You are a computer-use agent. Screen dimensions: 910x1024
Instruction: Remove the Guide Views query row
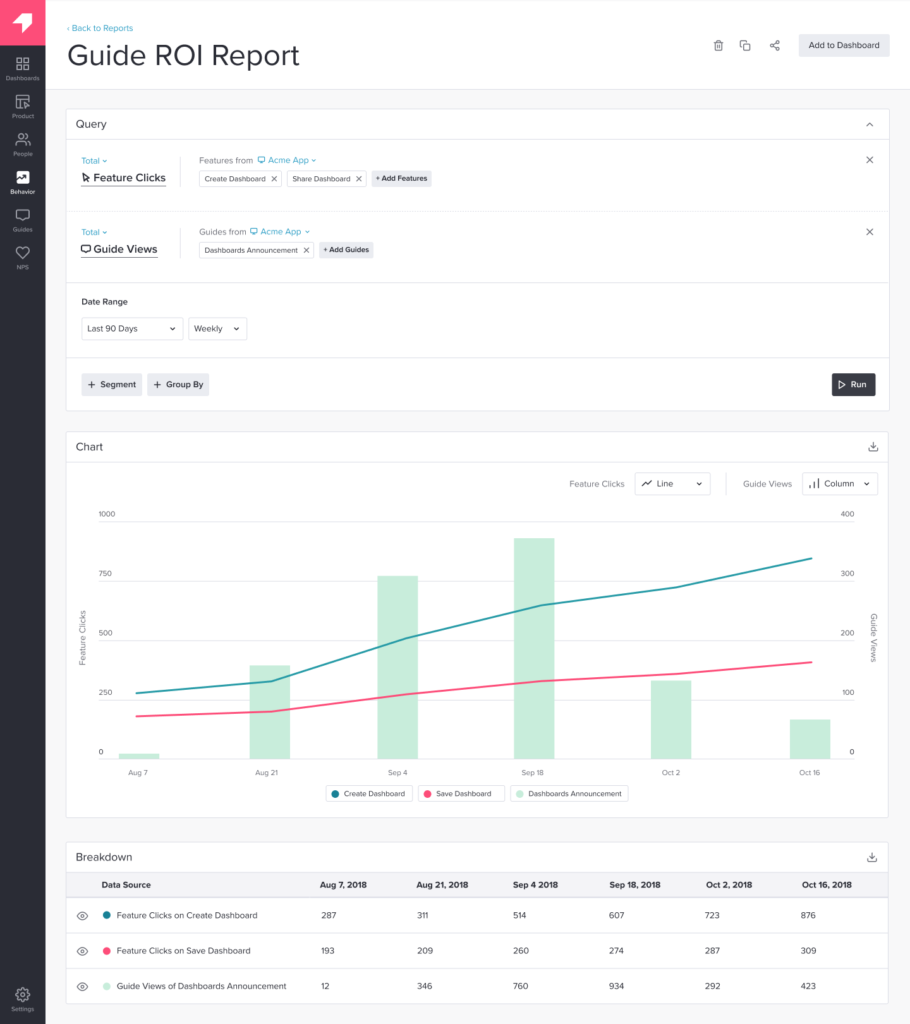tap(869, 232)
